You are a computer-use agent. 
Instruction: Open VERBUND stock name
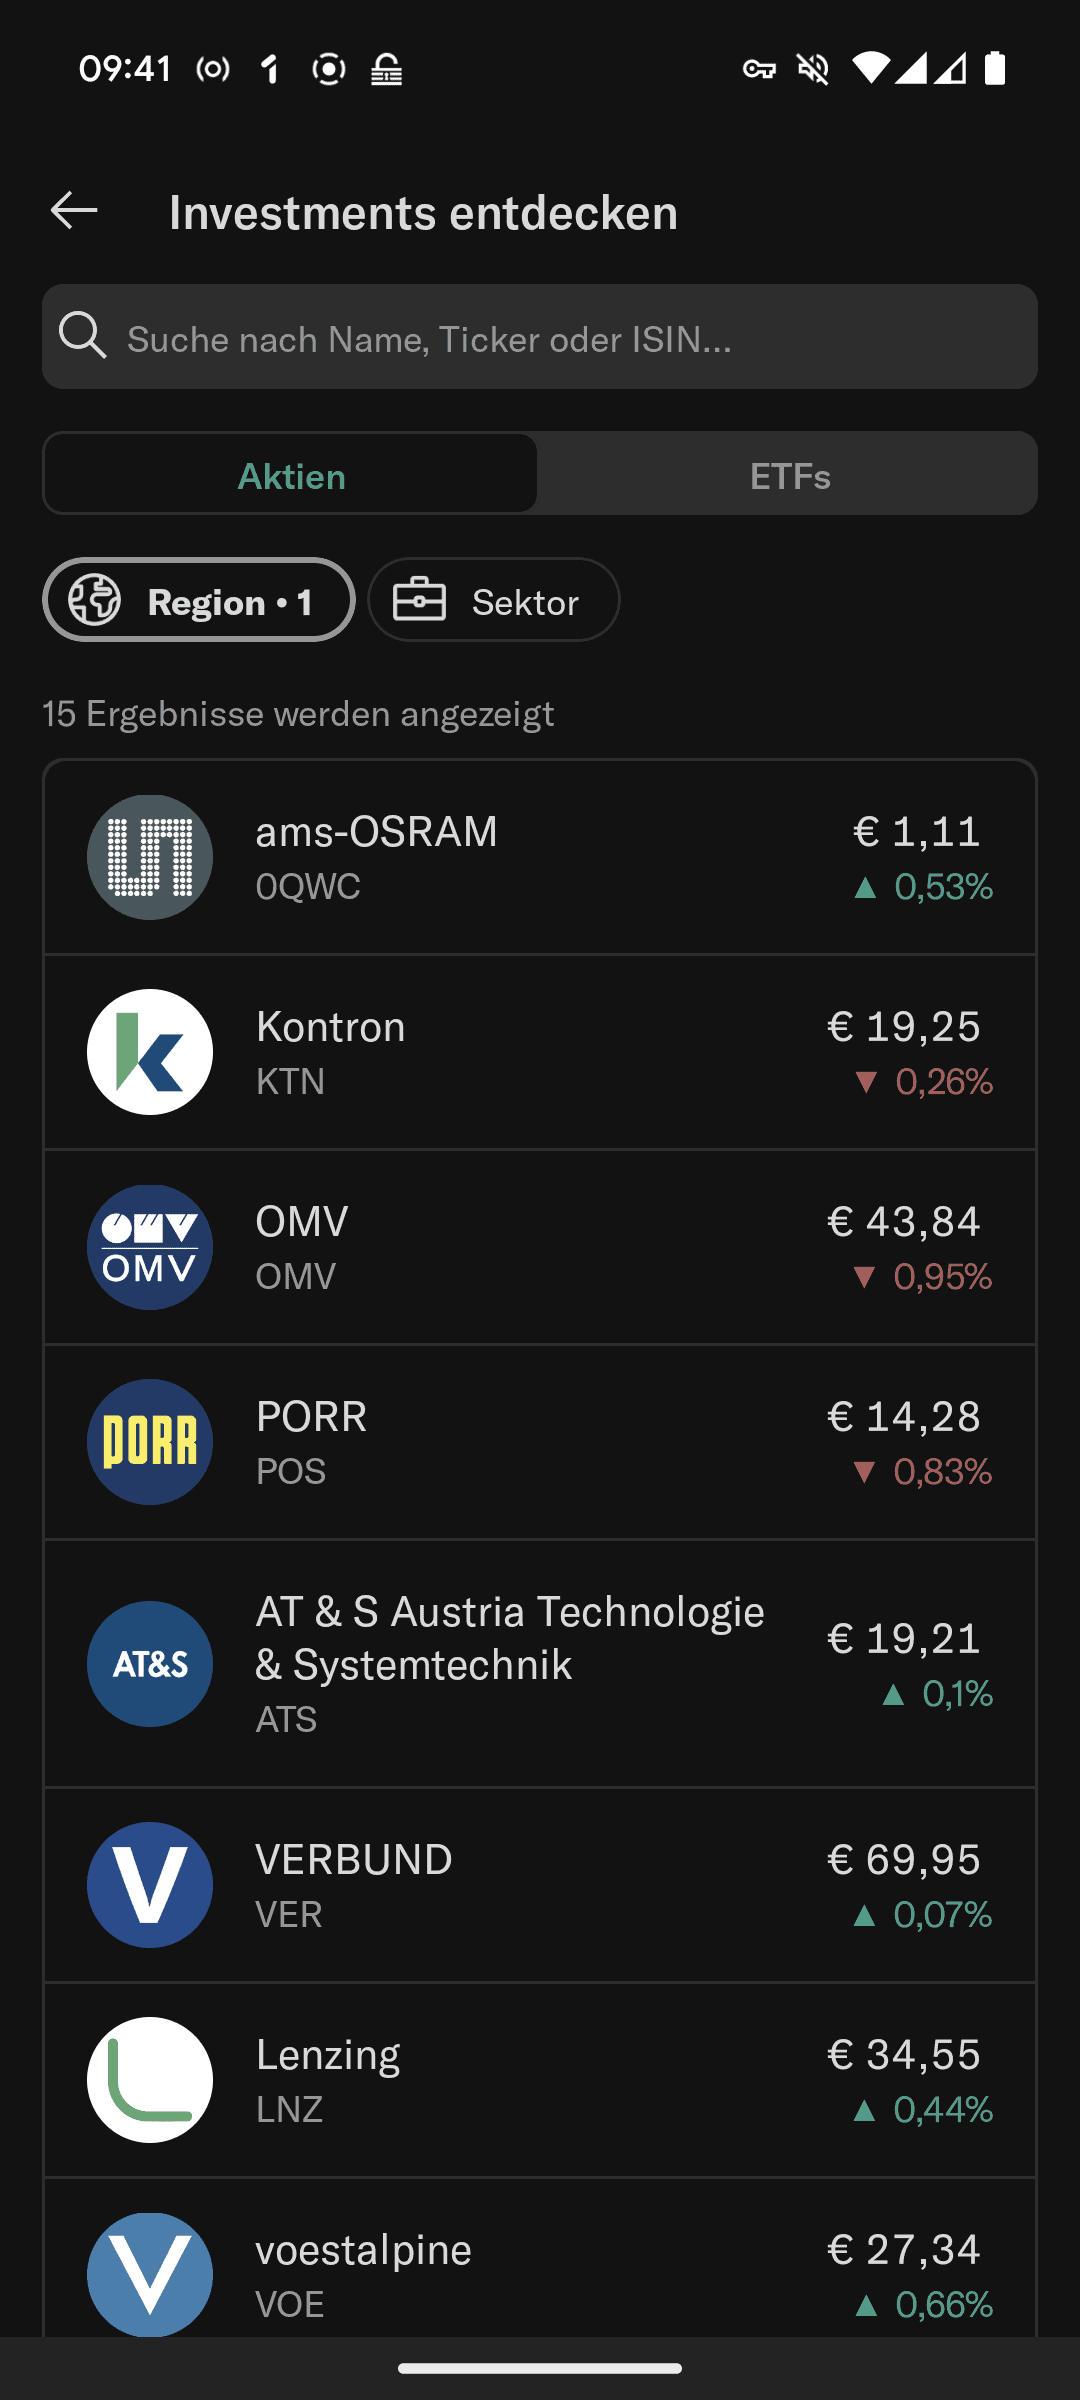(x=354, y=1860)
